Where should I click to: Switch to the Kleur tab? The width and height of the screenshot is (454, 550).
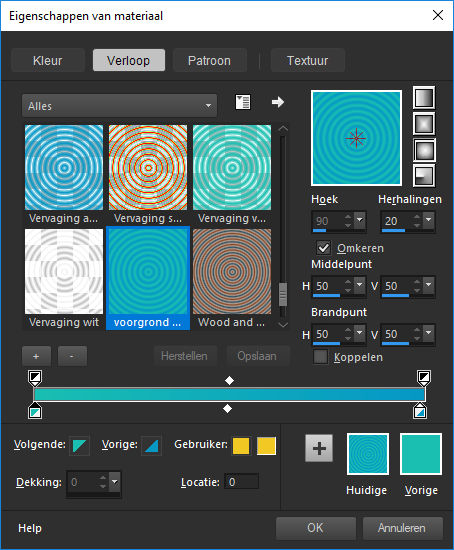tap(48, 60)
